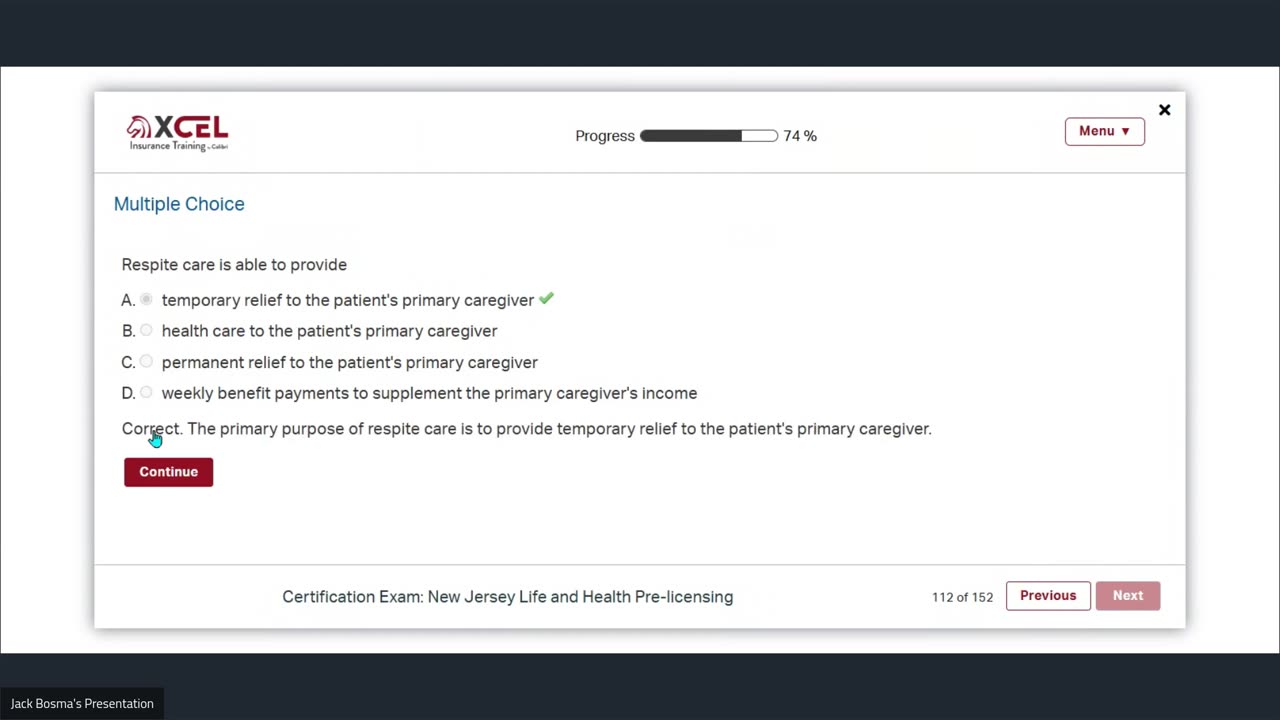This screenshot has width=1280, height=720.
Task: Click the green correct-answer checkmark icon
Action: [x=546, y=298]
